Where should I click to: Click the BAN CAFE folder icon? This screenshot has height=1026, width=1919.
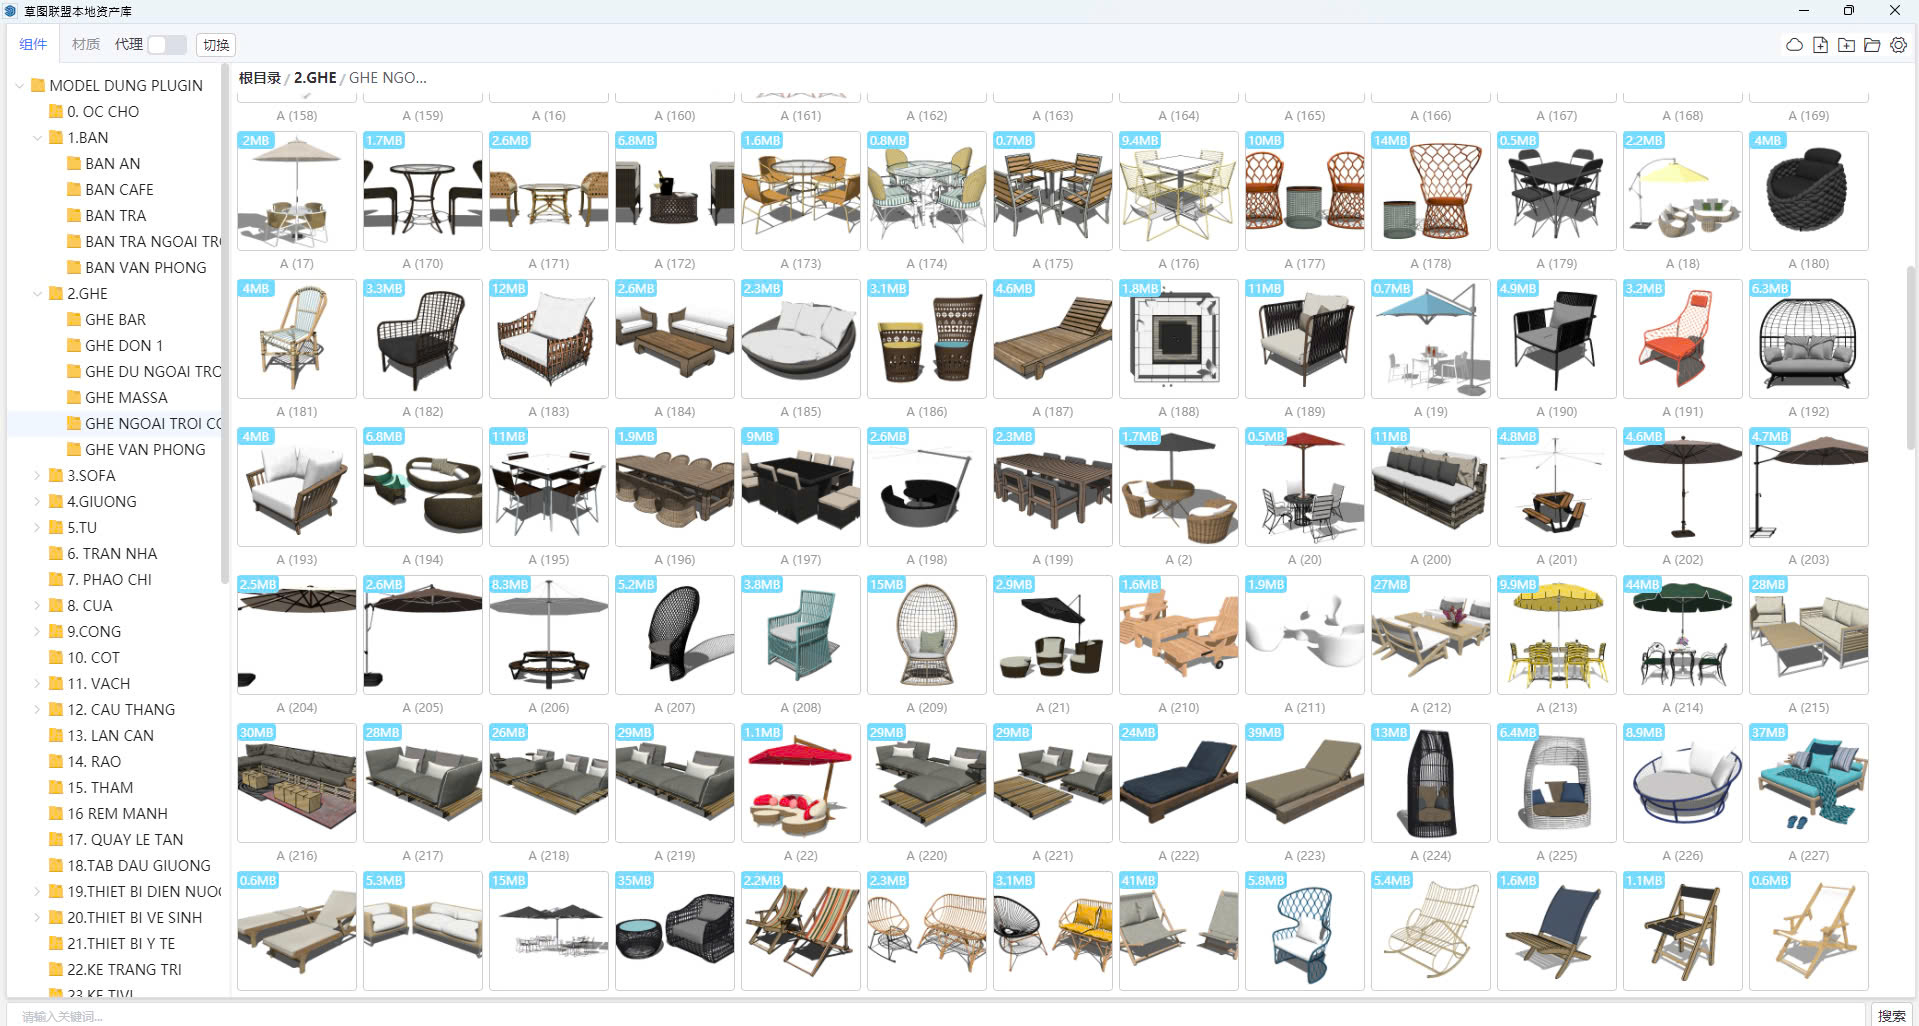coord(74,190)
